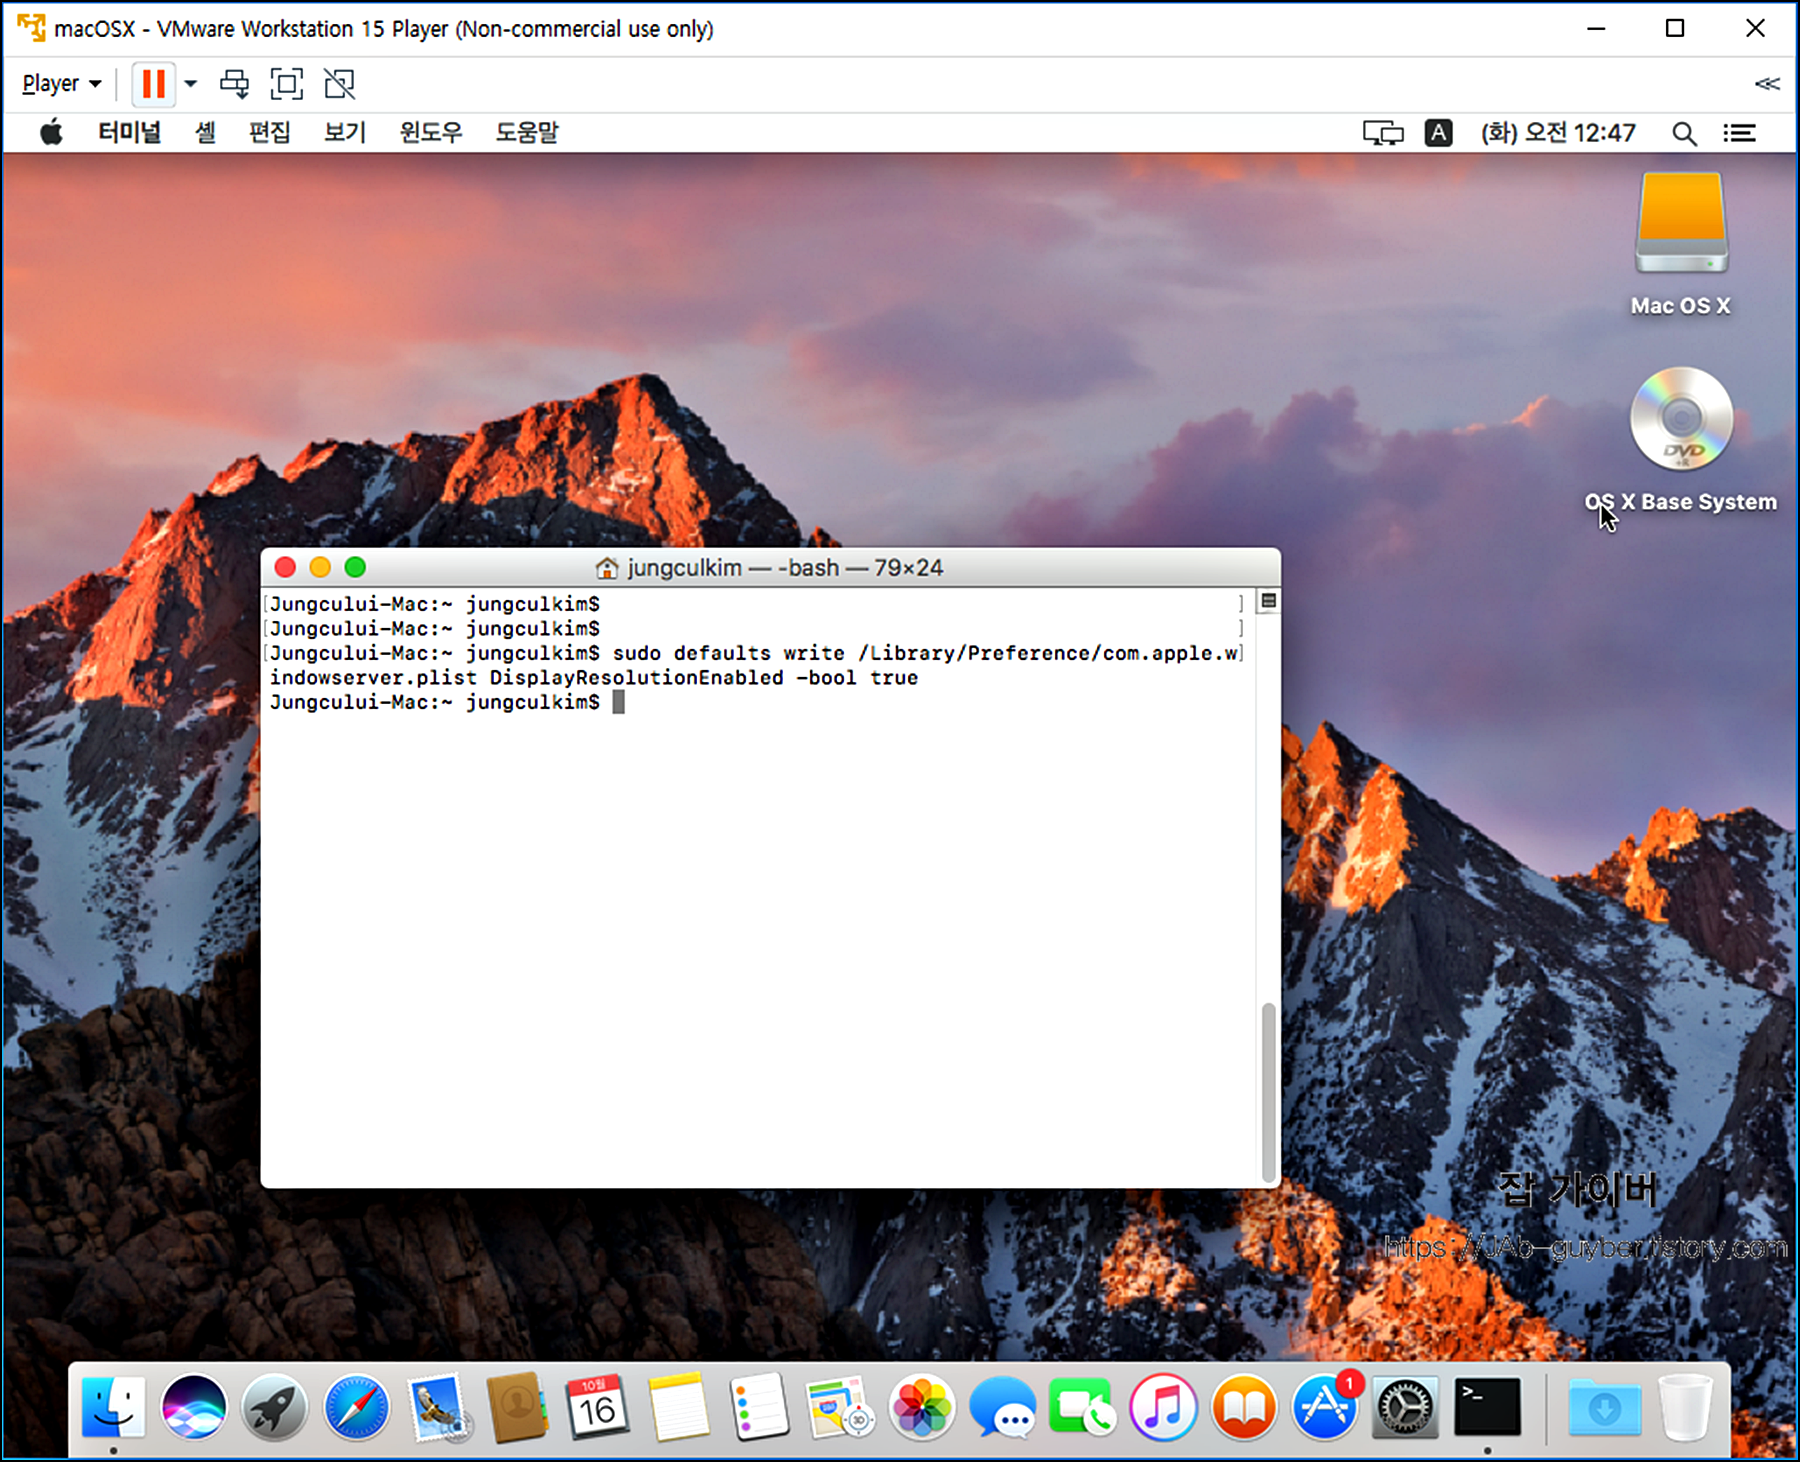1800x1462 pixels.
Task: Minimize Terminal with yellow button
Action: 320,568
